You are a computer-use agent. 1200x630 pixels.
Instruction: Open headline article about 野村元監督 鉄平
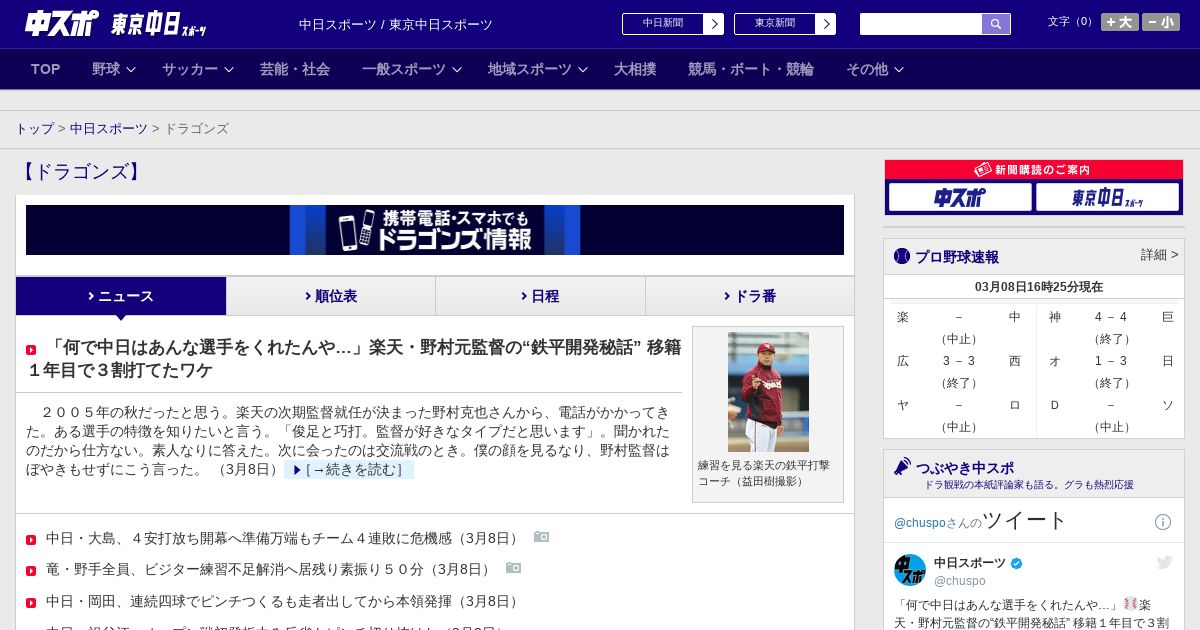pyautogui.click(x=354, y=359)
